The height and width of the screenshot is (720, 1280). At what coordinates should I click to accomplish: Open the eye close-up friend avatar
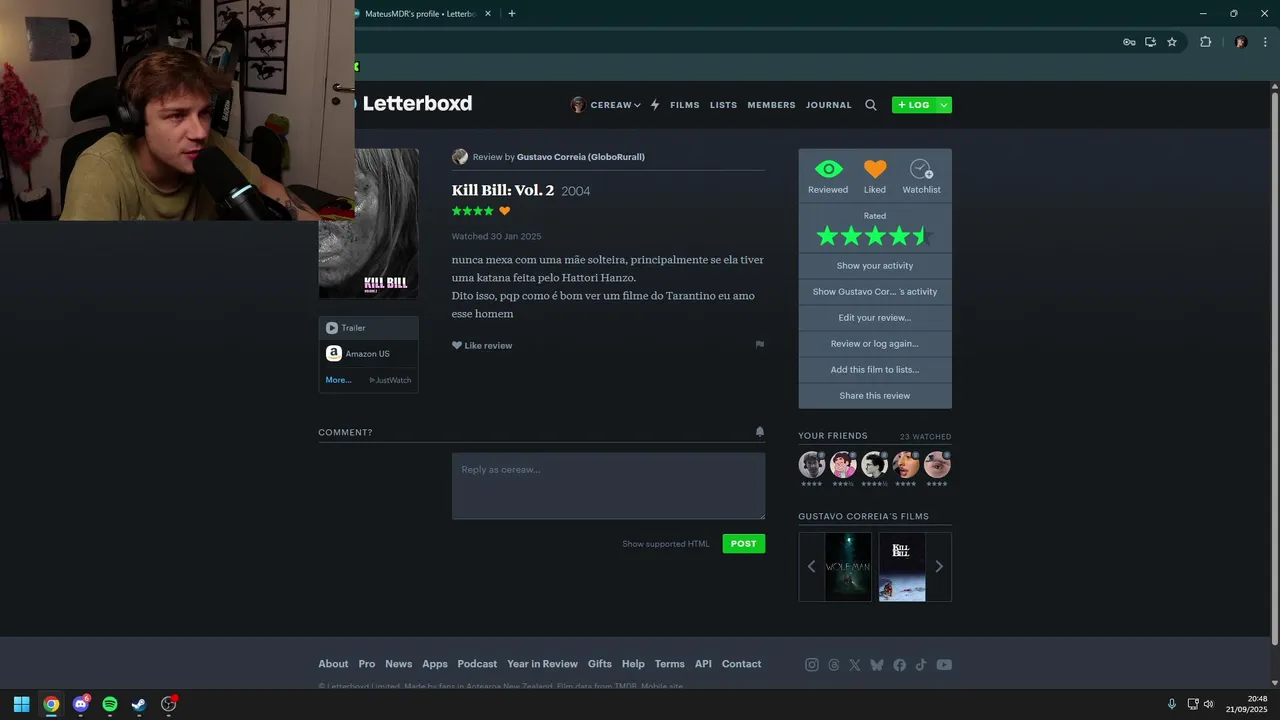(937, 464)
